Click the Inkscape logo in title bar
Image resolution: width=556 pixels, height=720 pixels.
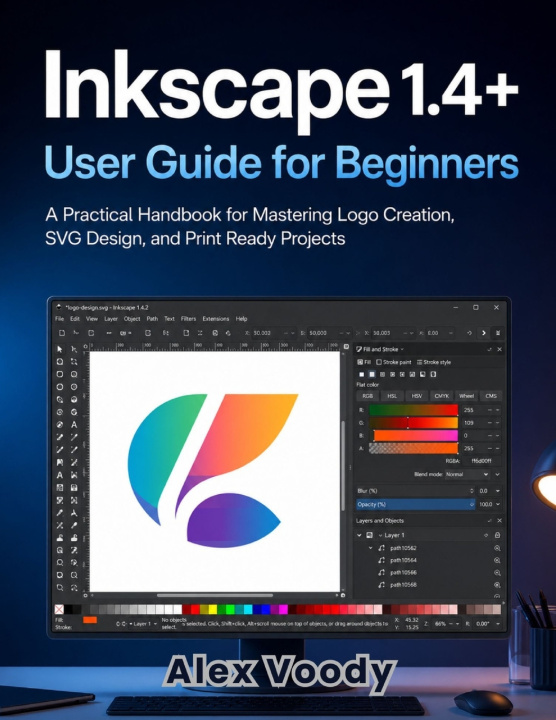pos(59,307)
